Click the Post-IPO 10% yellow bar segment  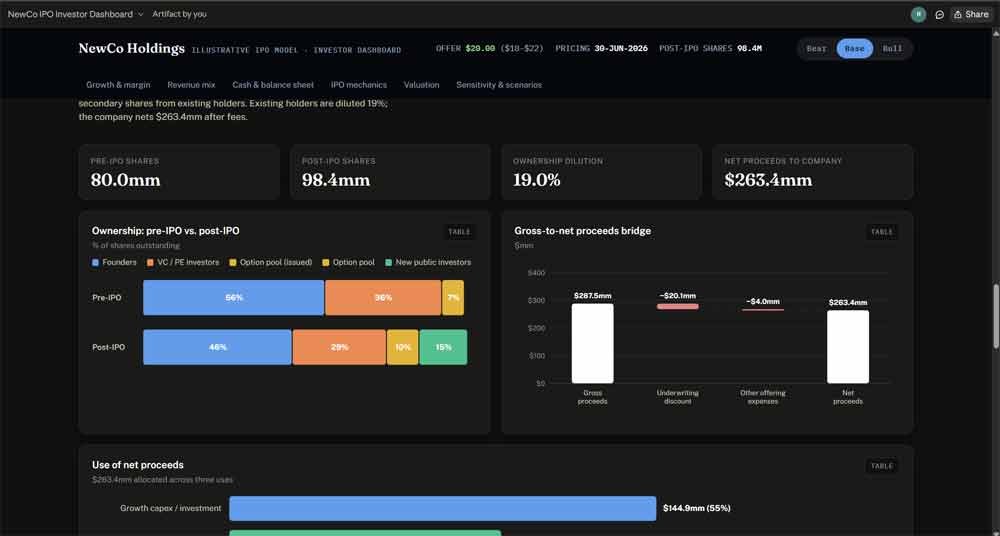click(x=402, y=347)
